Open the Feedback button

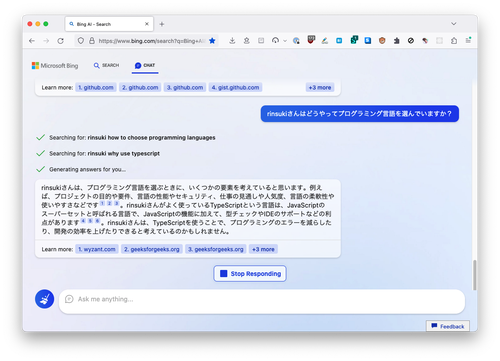tap(448, 326)
